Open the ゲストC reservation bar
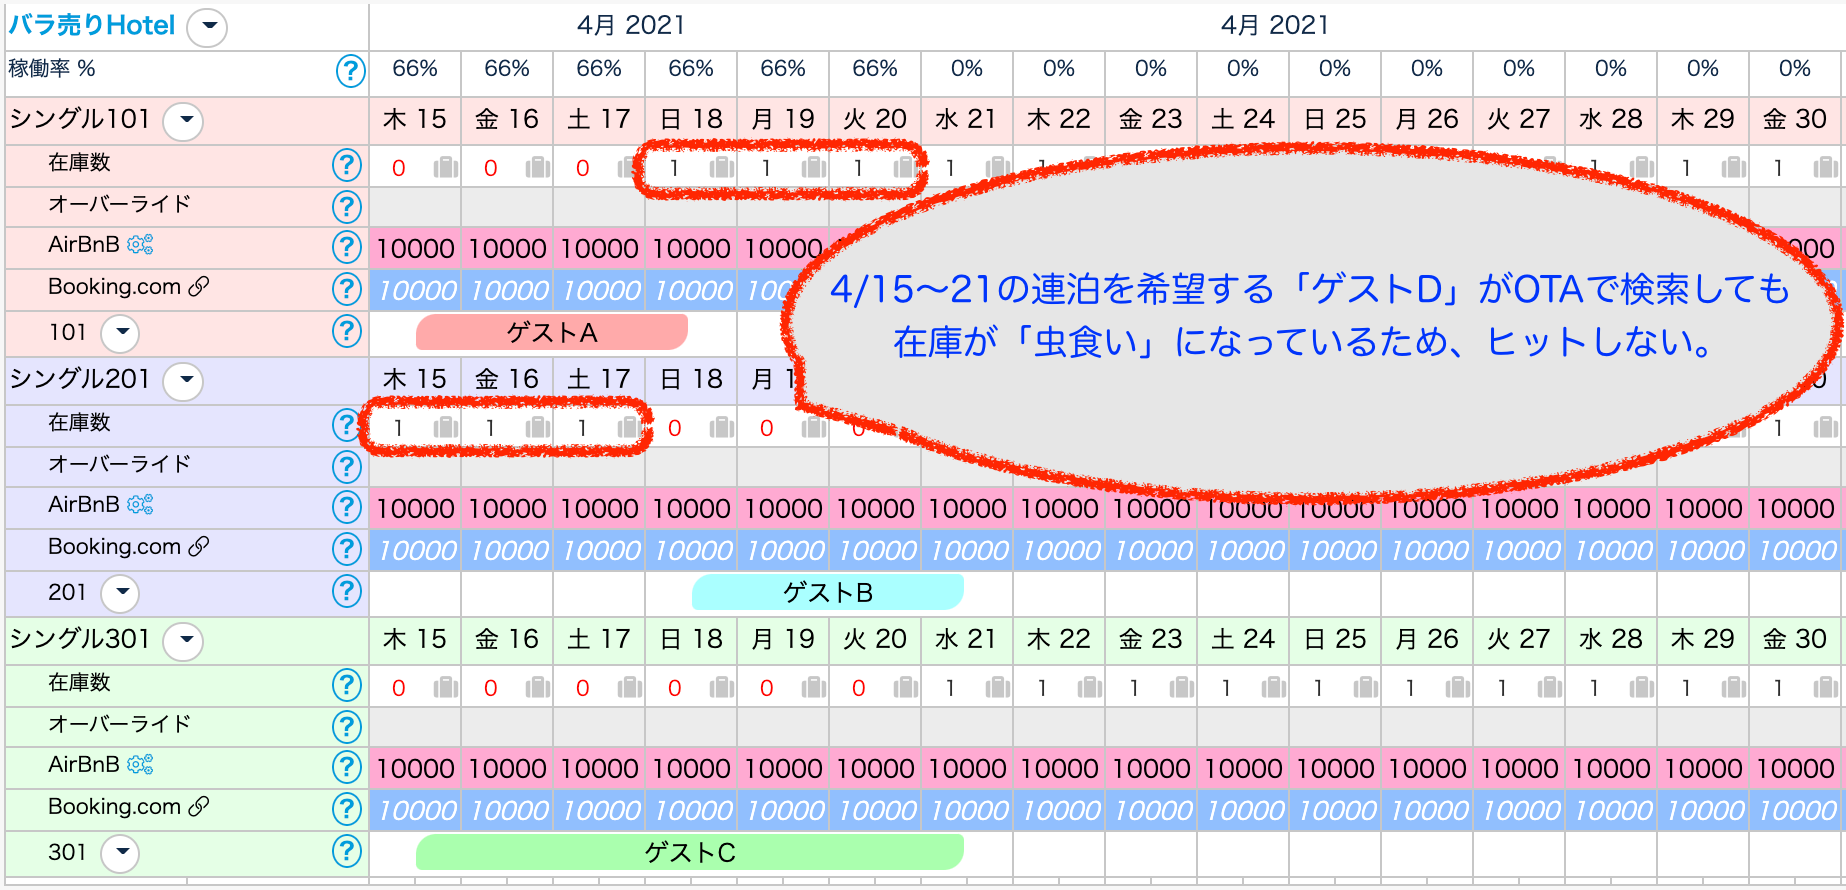 tap(689, 853)
